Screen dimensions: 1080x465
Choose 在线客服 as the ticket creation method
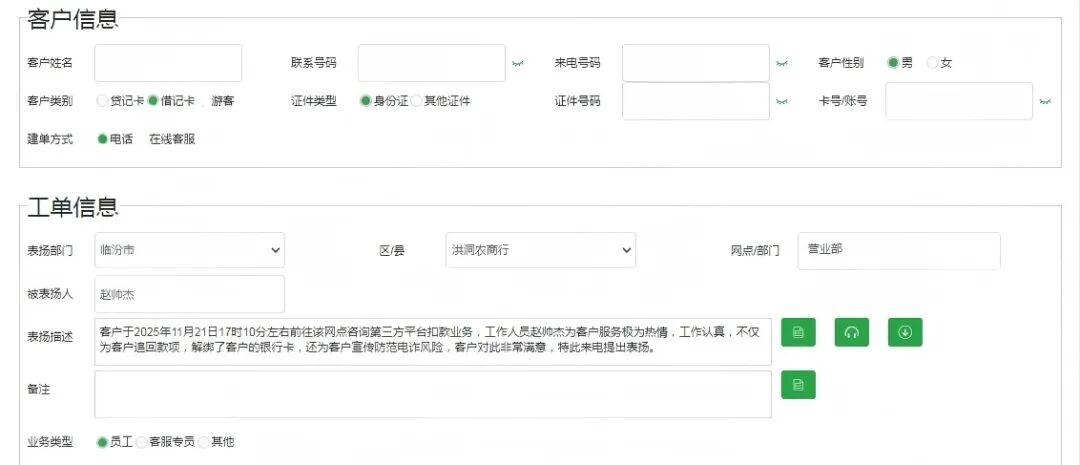coord(172,140)
